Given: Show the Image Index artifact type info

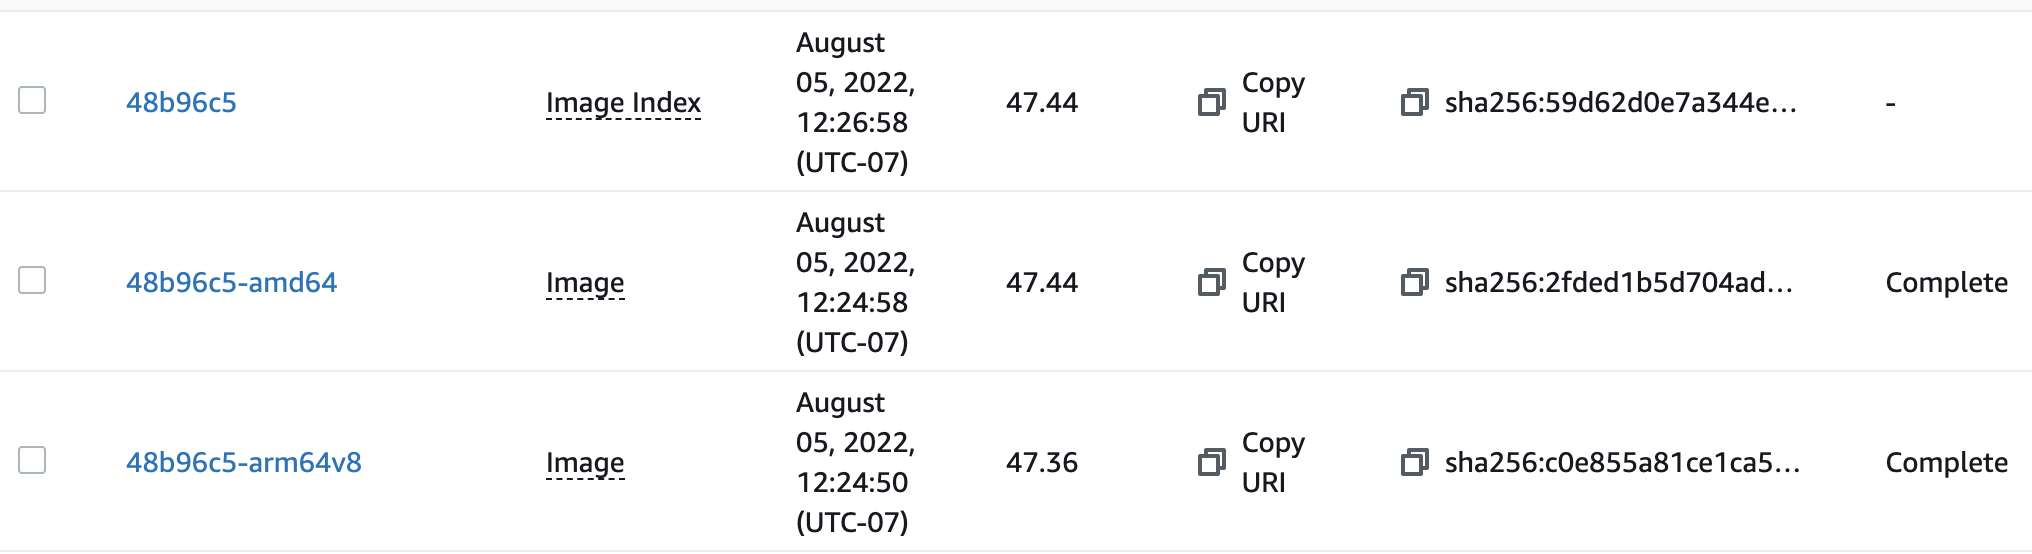Looking at the screenshot, I should click(x=623, y=103).
